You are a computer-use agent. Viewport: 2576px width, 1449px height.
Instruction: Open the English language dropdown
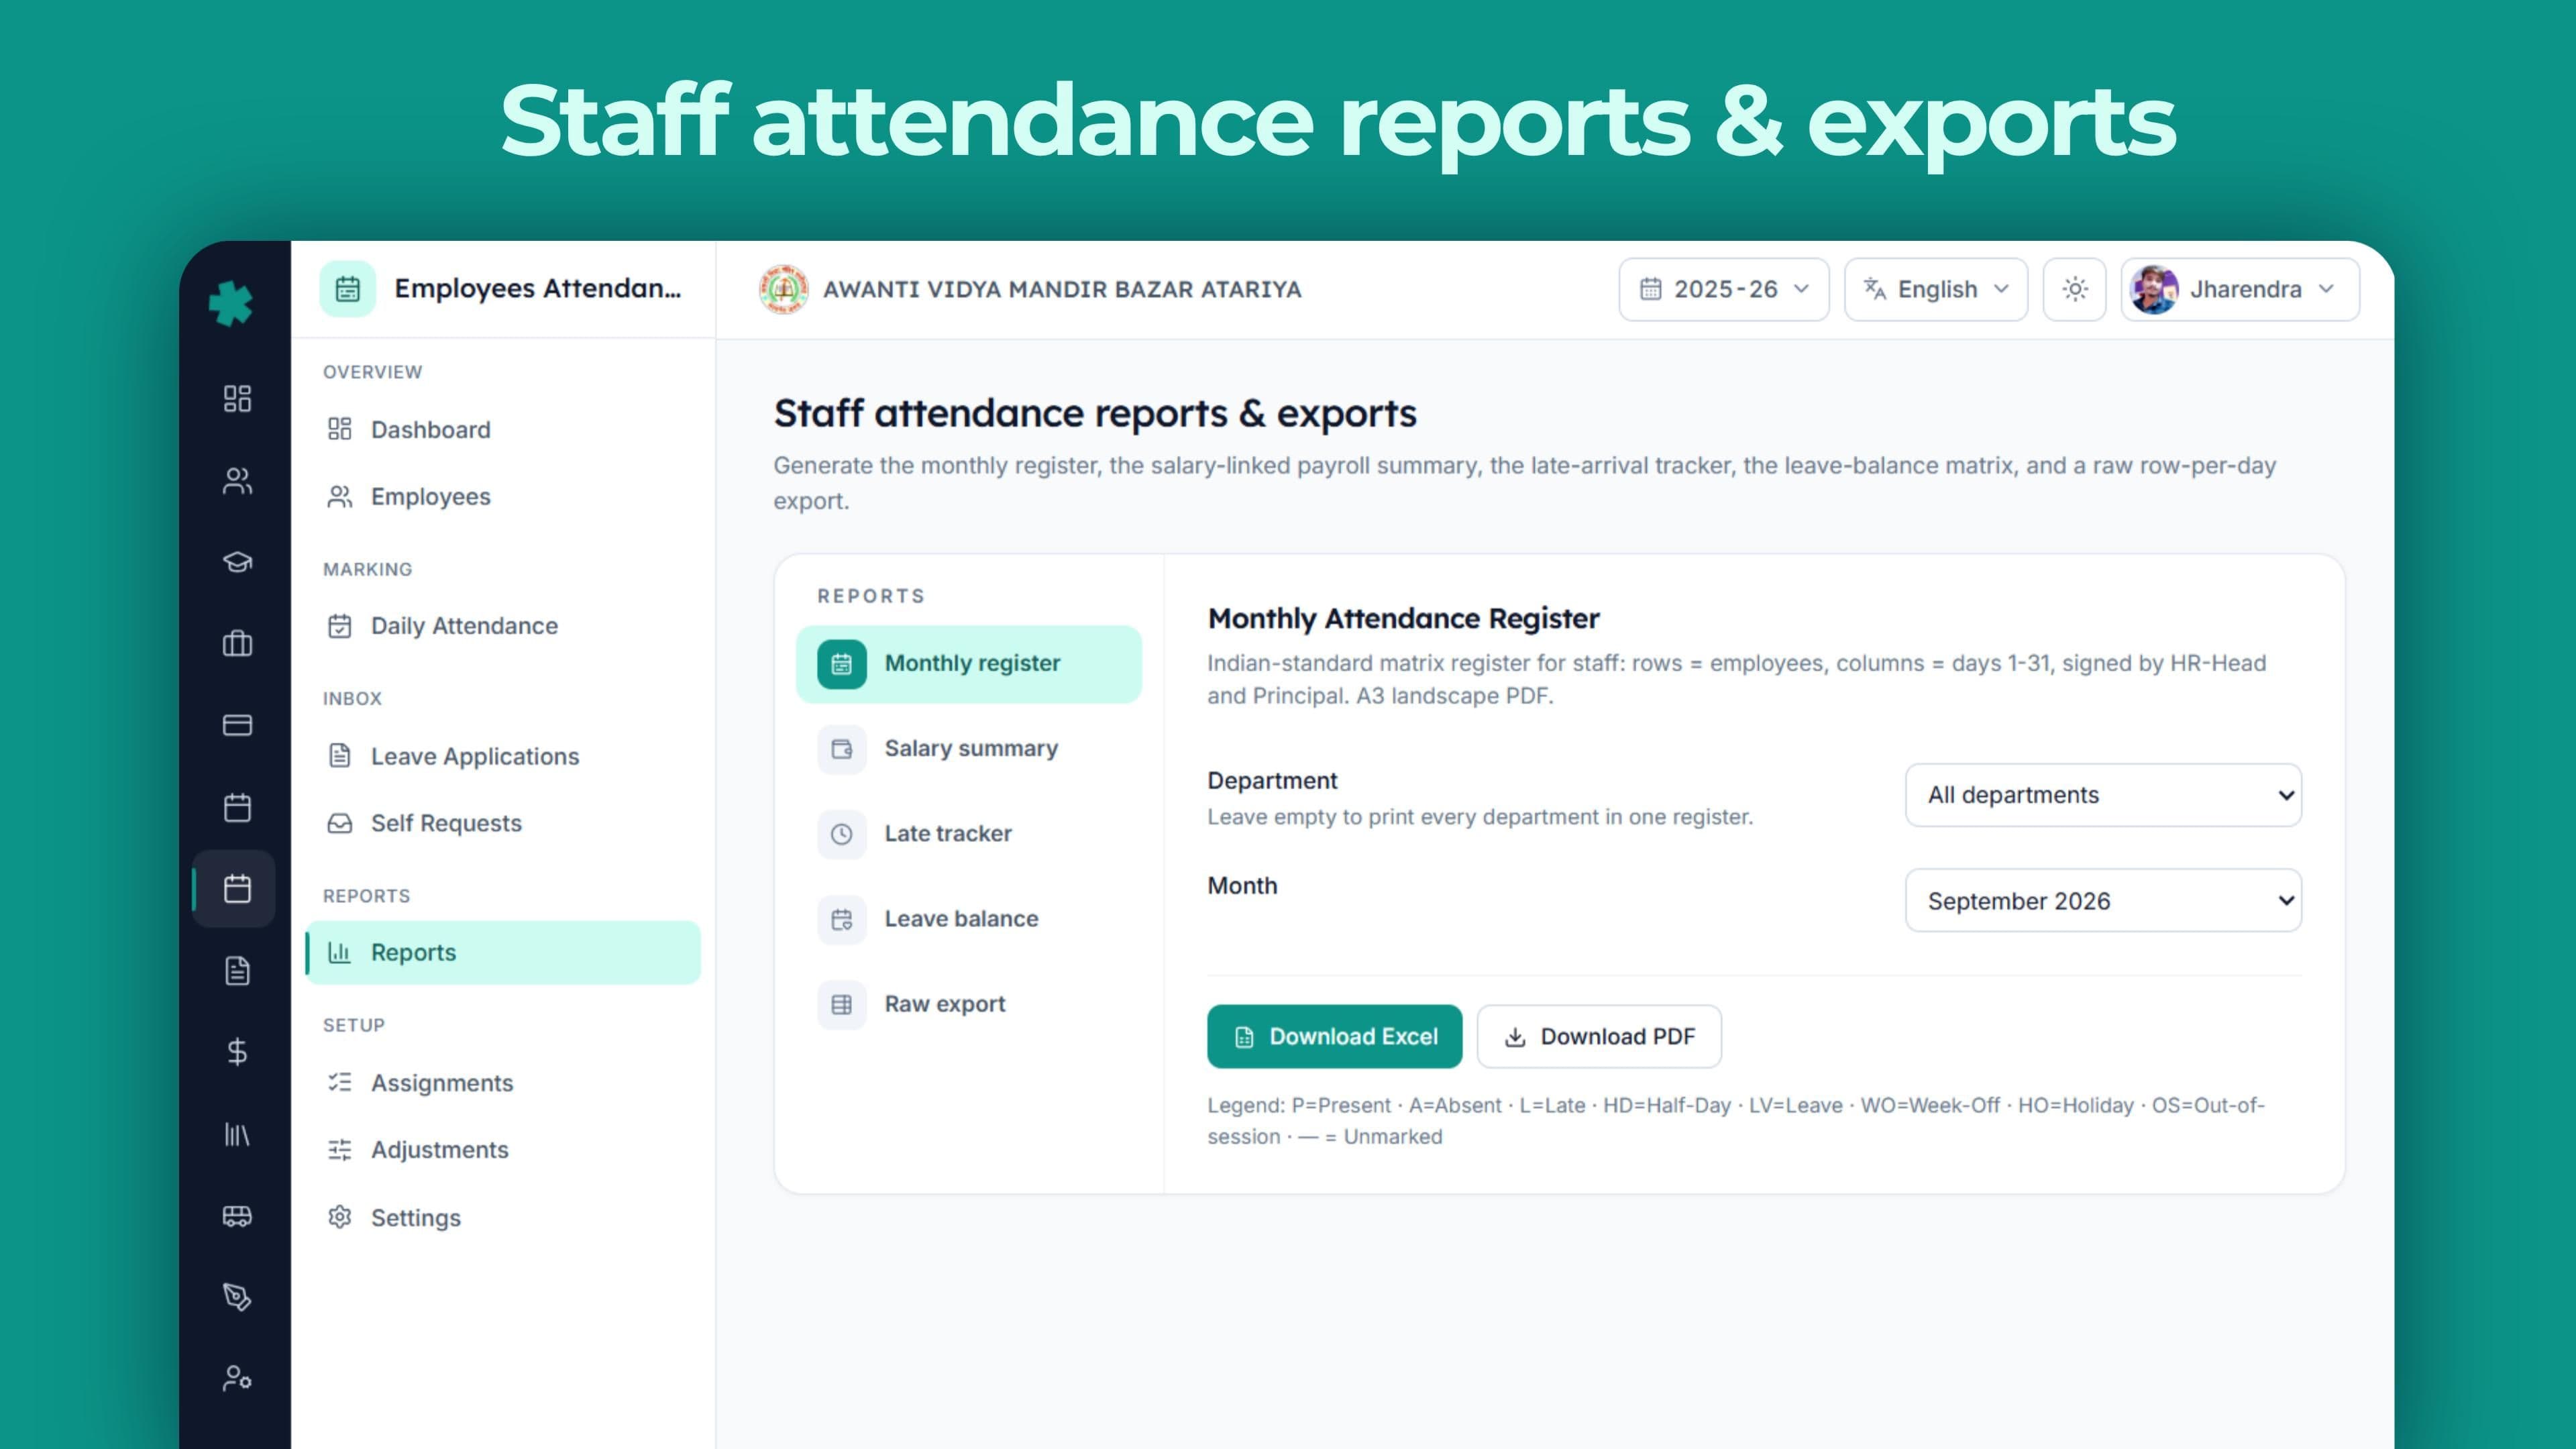[1936, 289]
